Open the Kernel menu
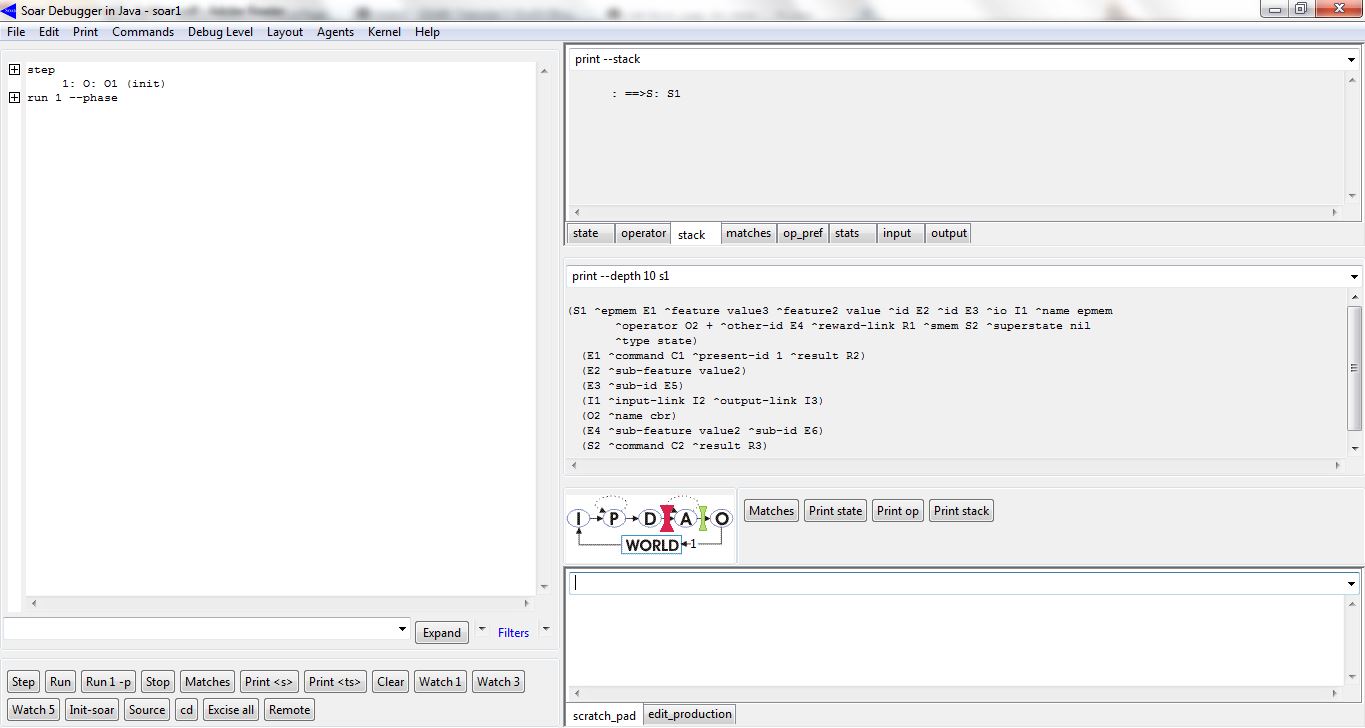This screenshot has width=1365, height=728. (384, 32)
